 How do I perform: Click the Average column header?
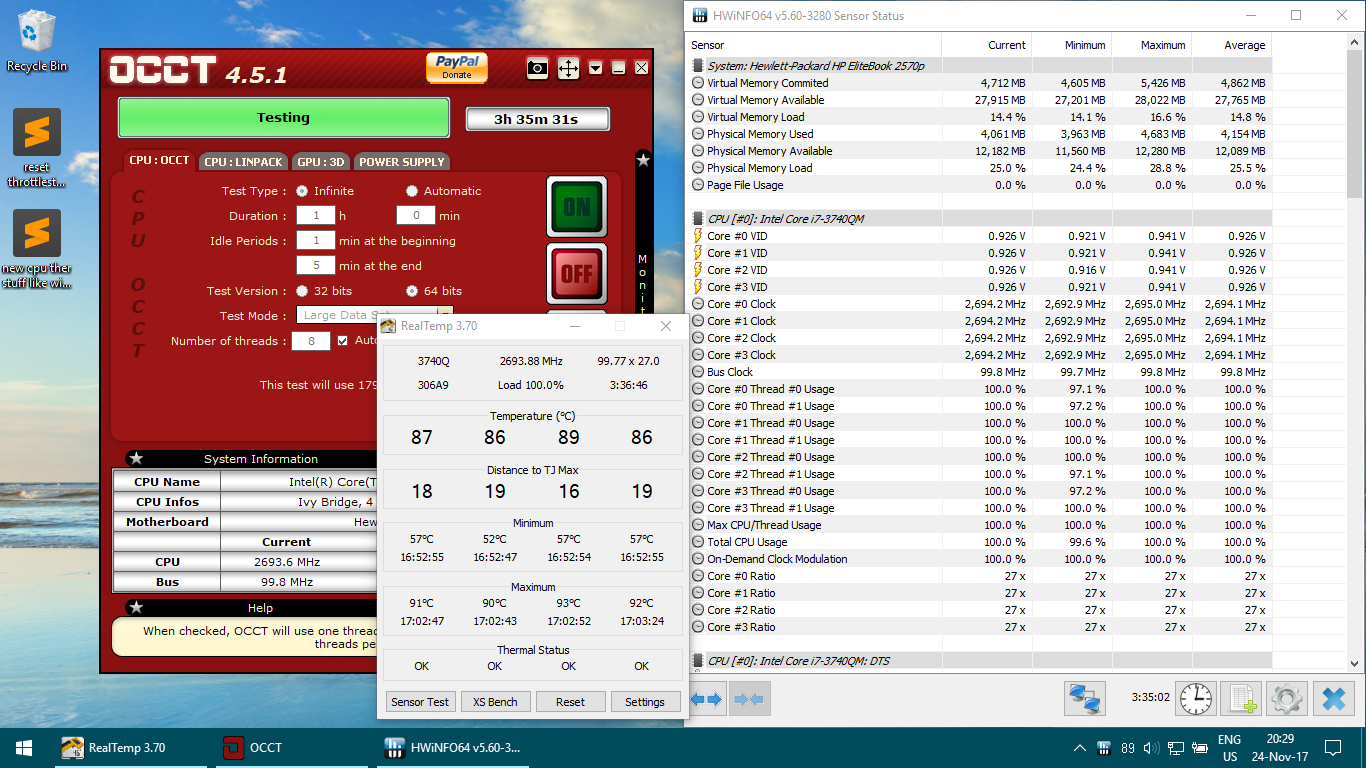point(1231,45)
